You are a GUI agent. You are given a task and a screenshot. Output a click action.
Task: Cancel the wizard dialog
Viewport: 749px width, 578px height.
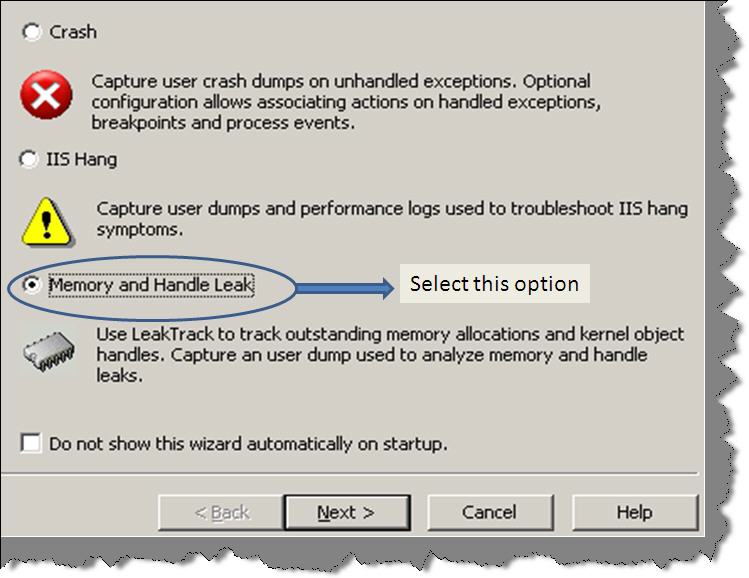pos(490,513)
